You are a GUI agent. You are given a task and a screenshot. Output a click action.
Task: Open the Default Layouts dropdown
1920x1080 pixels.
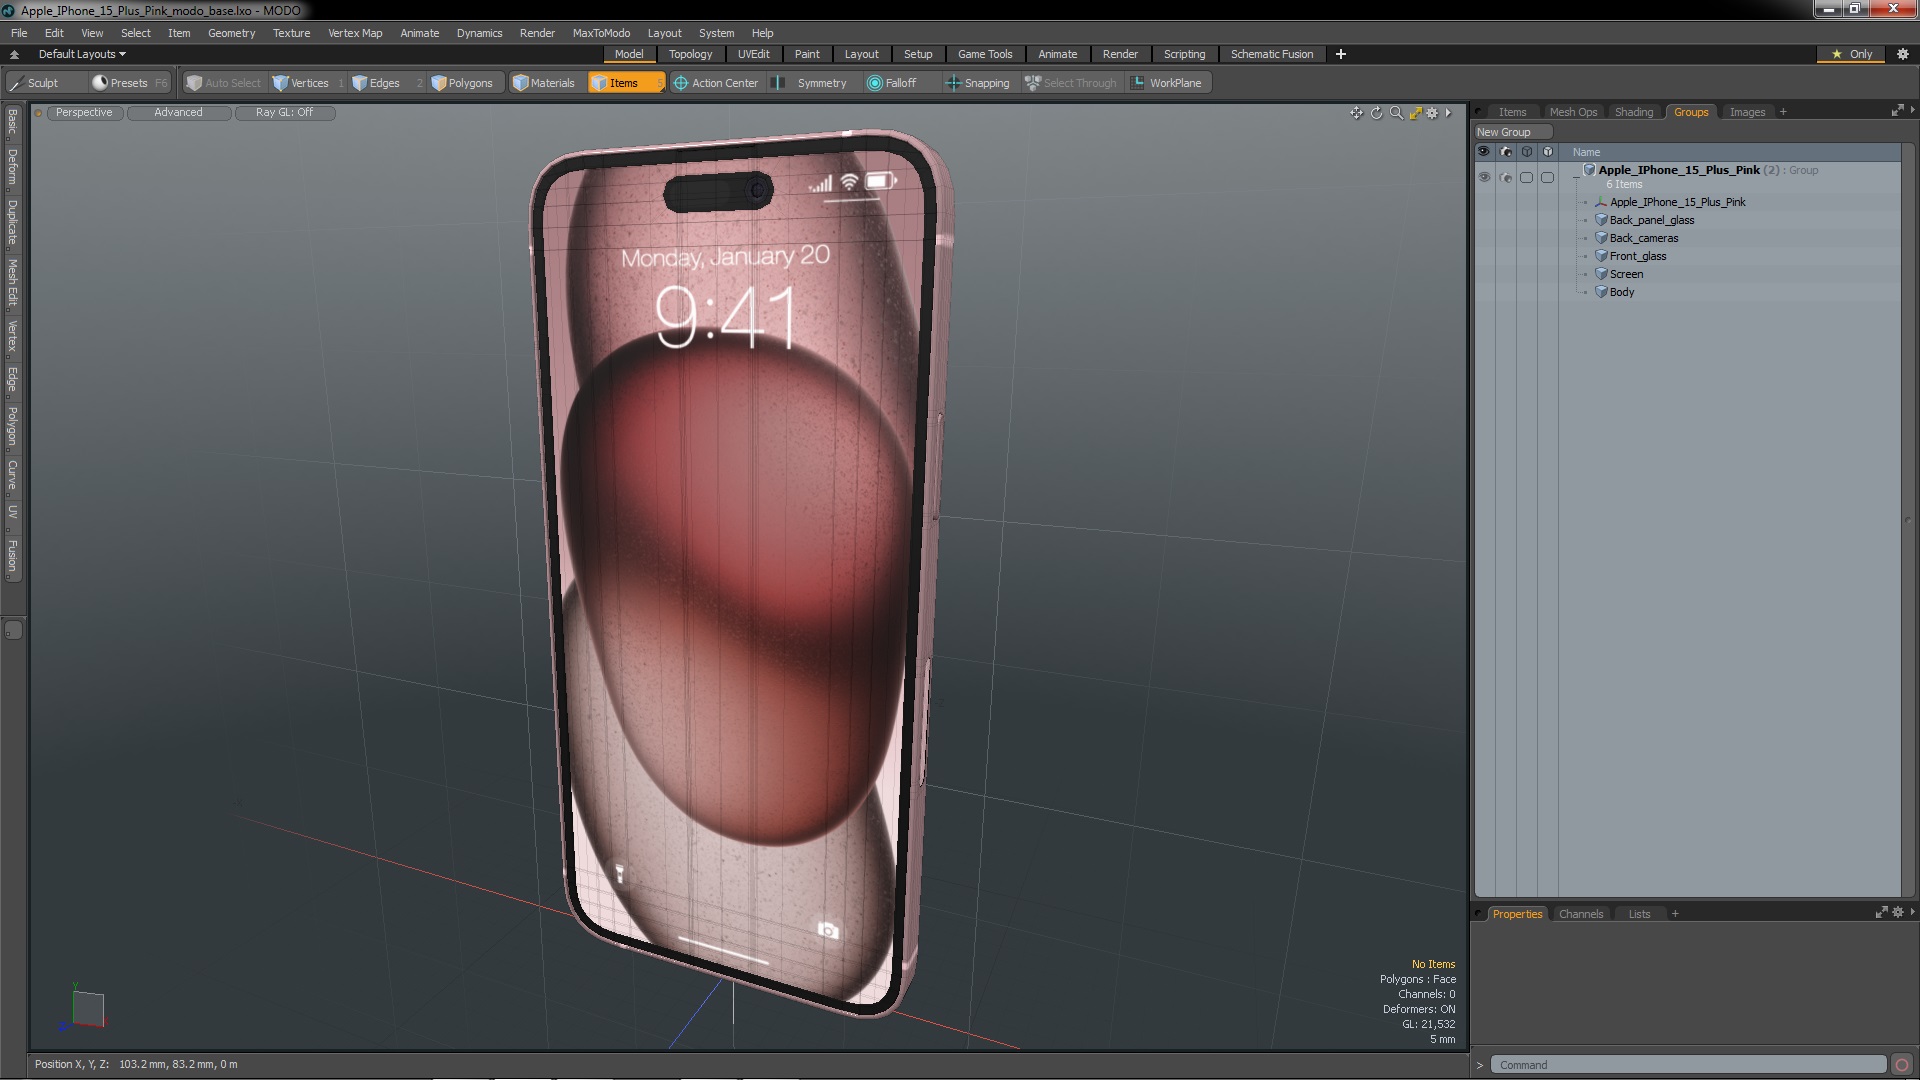pyautogui.click(x=82, y=54)
